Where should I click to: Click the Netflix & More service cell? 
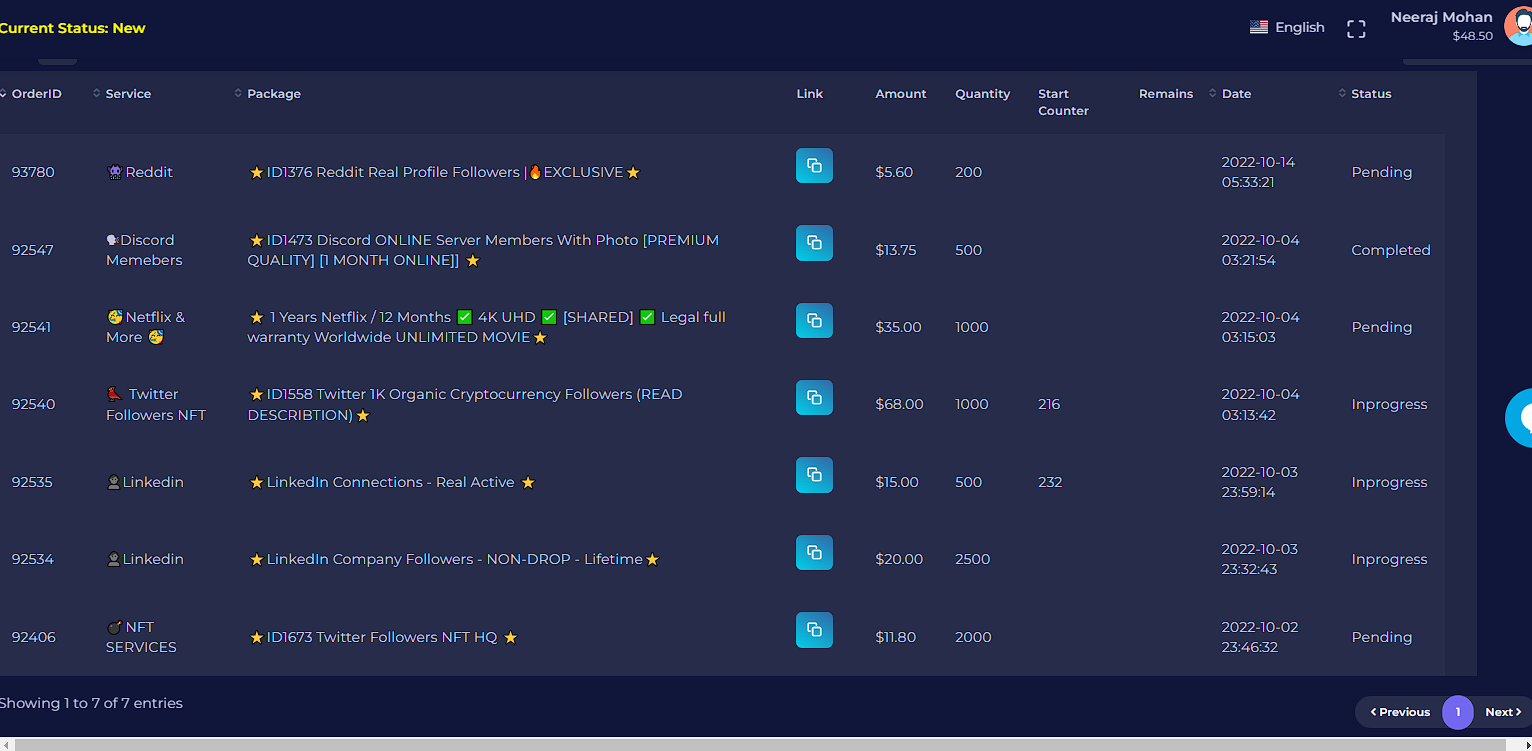click(x=146, y=327)
